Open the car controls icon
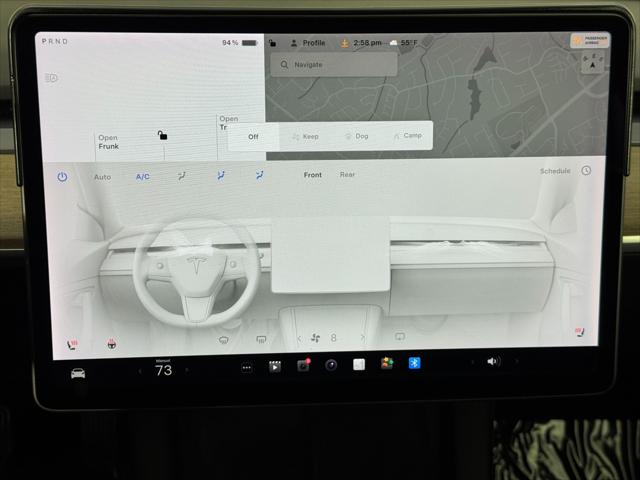Viewport: 640px width, 480px height. (78, 373)
